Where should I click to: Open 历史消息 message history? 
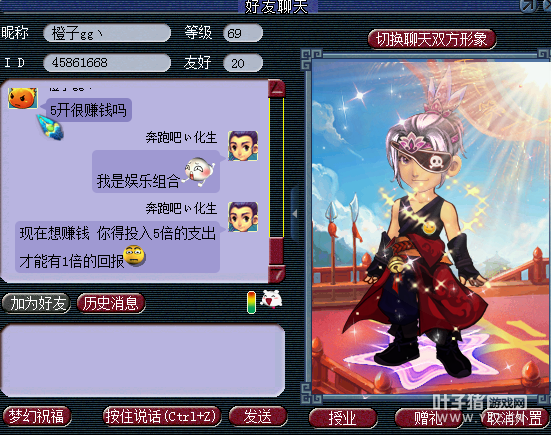coord(111,303)
